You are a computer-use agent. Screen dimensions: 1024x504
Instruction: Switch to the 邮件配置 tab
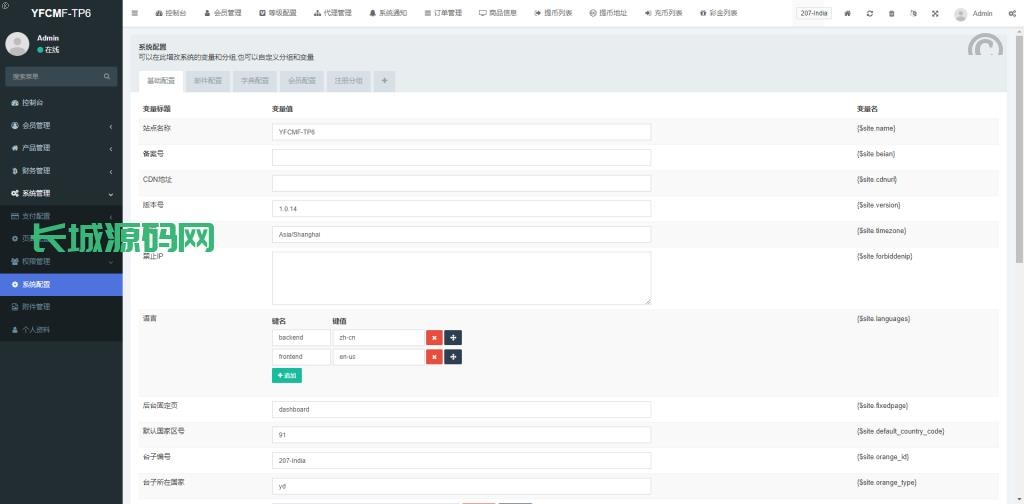[207, 81]
